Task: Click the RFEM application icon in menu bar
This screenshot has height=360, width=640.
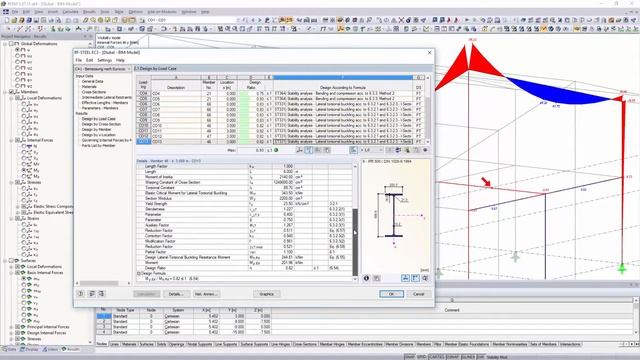Action: pos(6,12)
